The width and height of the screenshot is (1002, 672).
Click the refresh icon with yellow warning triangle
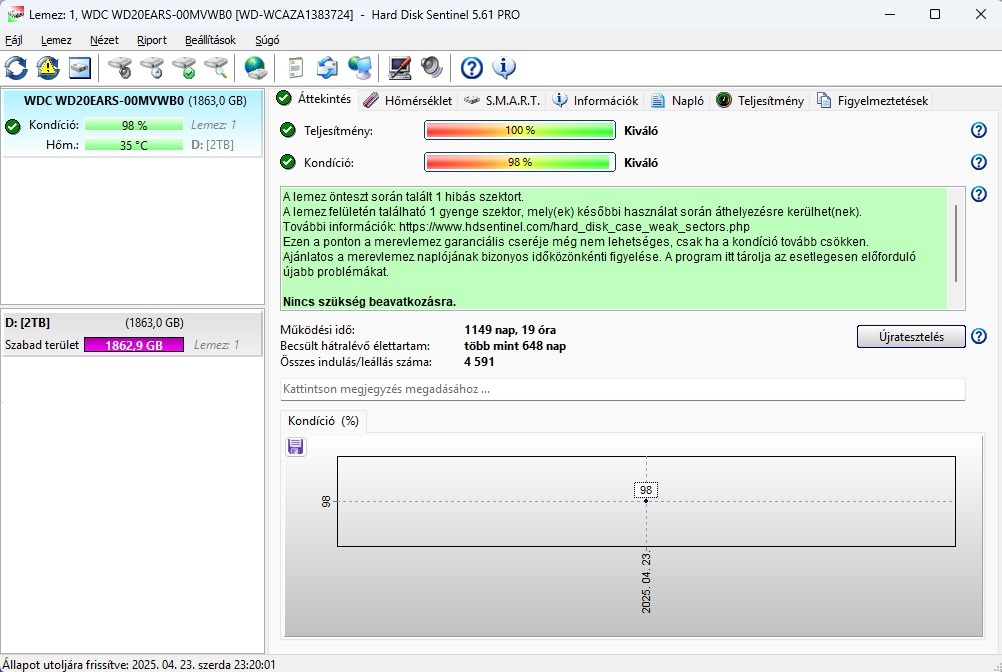click(x=48, y=68)
